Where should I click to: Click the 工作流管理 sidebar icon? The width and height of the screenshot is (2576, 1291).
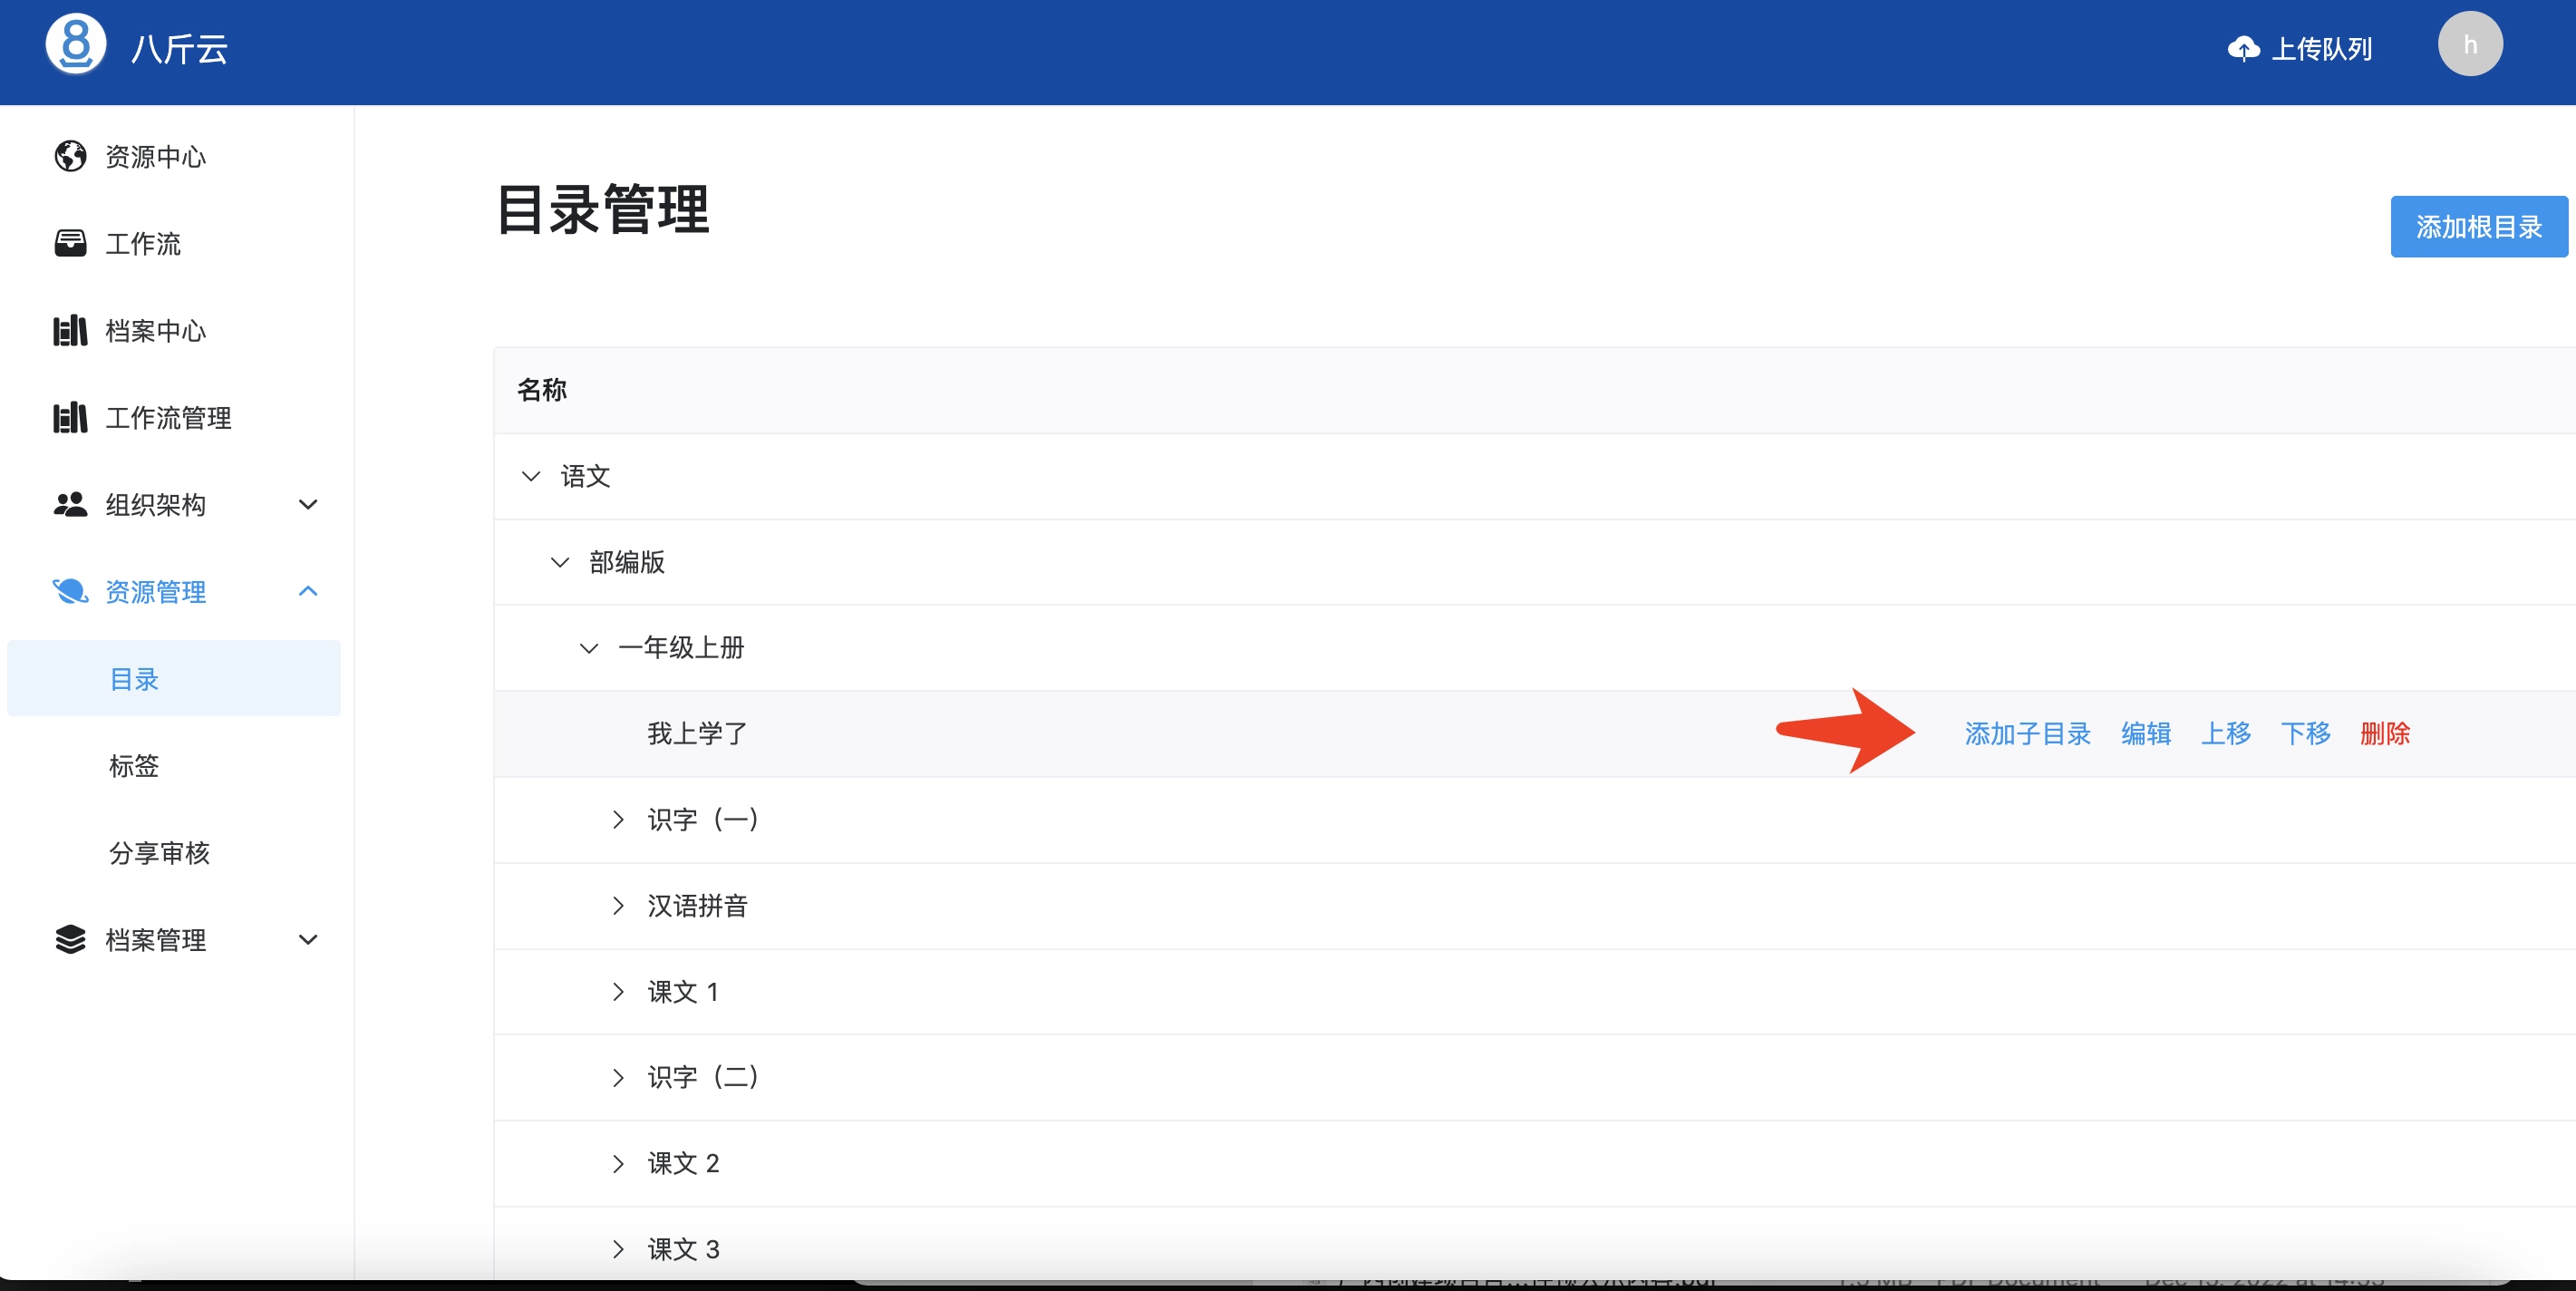(70, 417)
